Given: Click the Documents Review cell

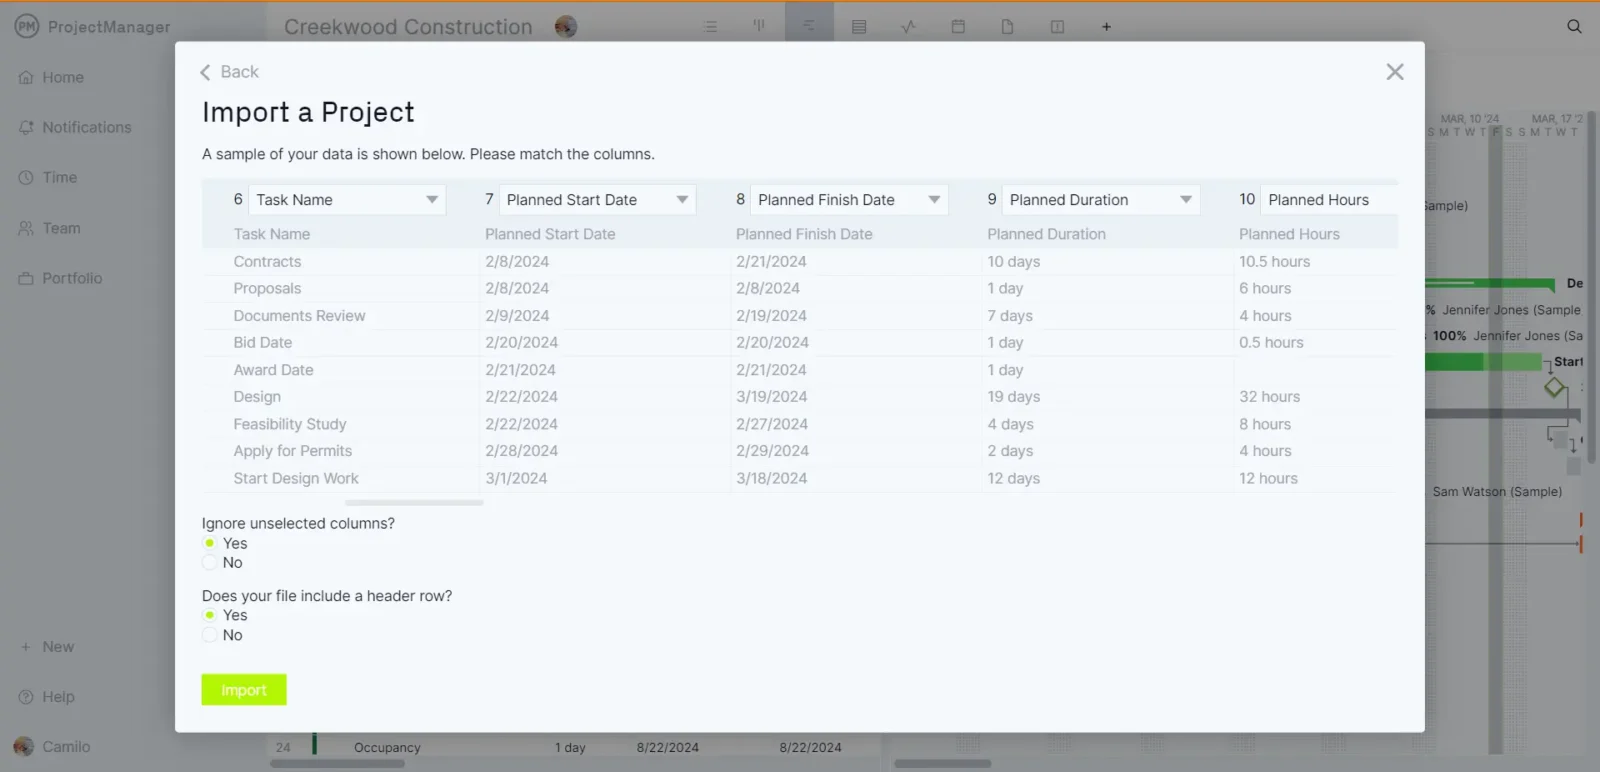Looking at the screenshot, I should click(299, 315).
